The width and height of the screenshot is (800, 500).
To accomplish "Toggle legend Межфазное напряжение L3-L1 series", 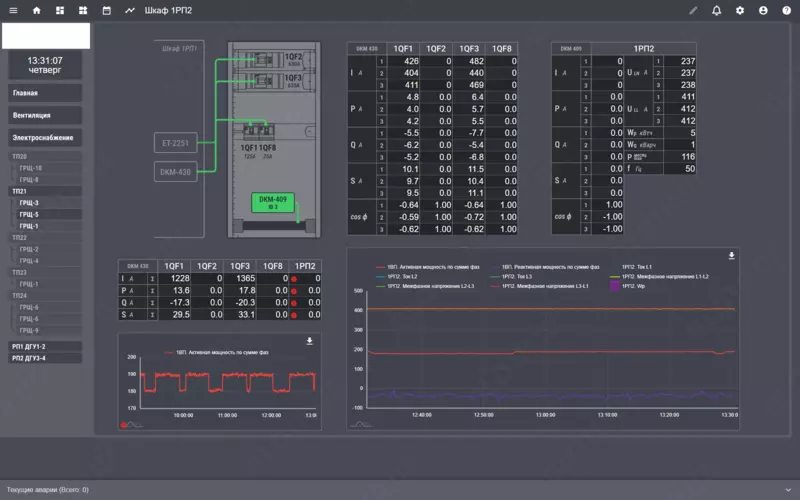I will pos(540,286).
